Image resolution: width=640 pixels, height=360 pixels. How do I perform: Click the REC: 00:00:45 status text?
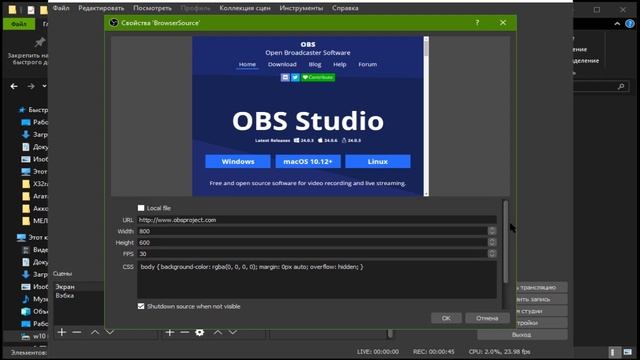pyautogui.click(x=433, y=351)
